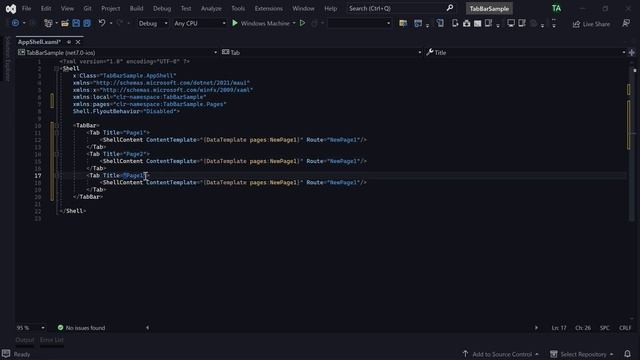Open the Debug menu
This screenshot has height=360, width=640.
[162, 8]
